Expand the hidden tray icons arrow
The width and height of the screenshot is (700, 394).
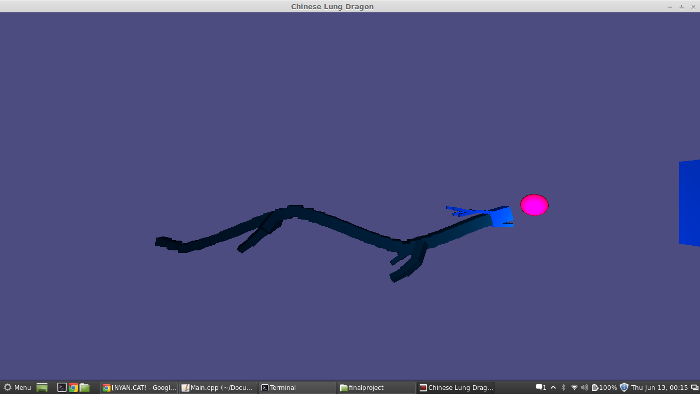pyautogui.click(x=553, y=387)
